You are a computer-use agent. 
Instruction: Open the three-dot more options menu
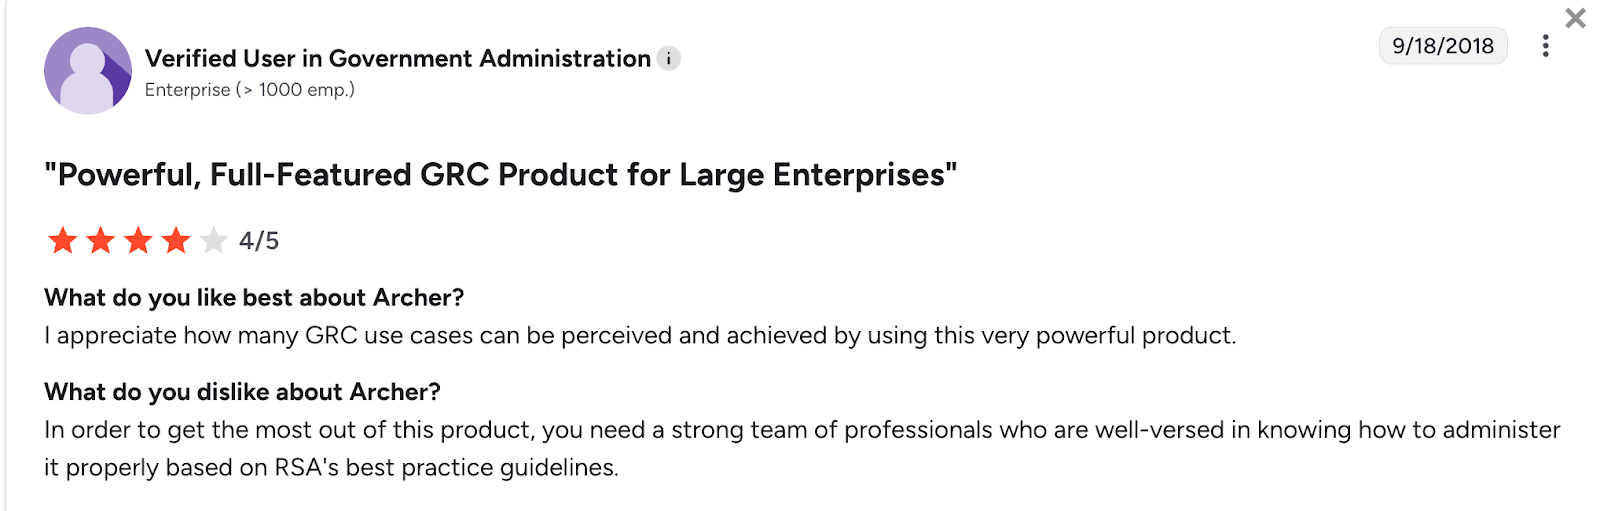point(1546,46)
